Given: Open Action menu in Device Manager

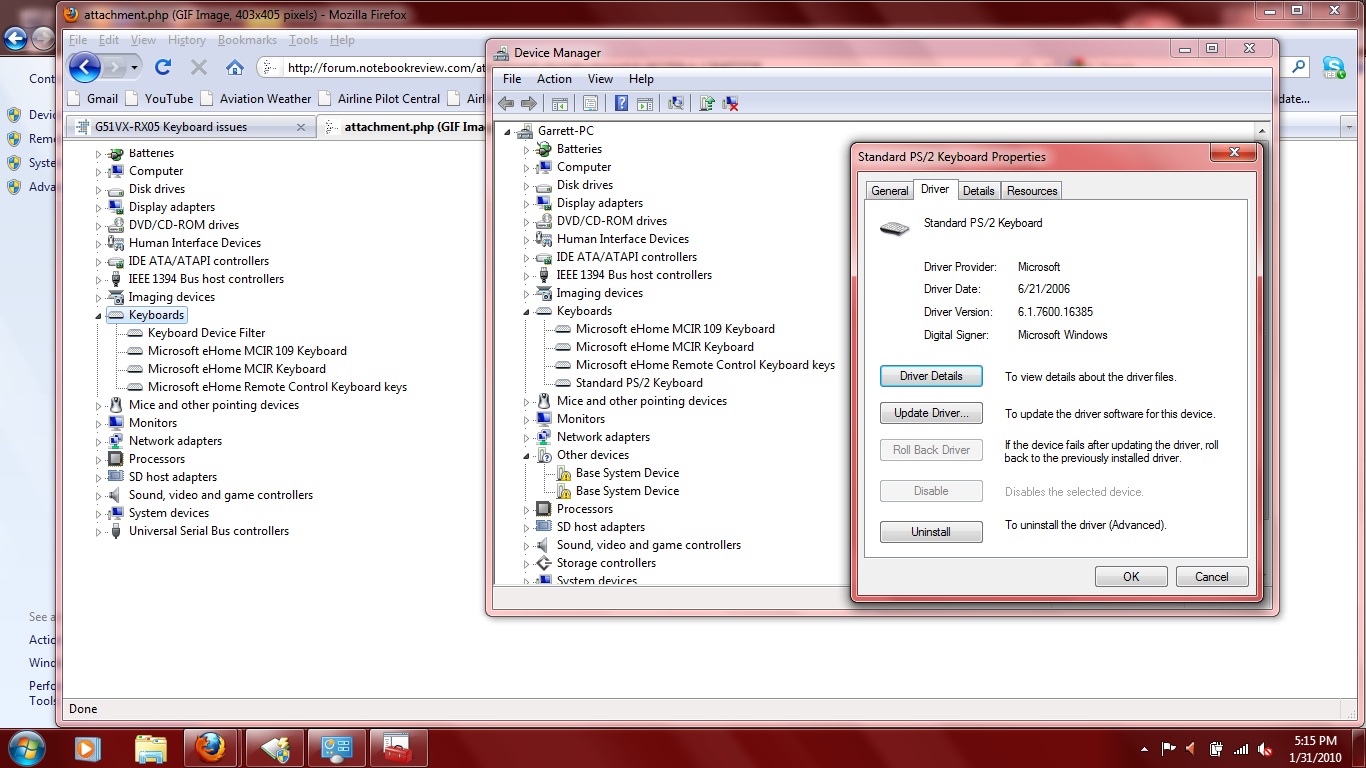Looking at the screenshot, I should pyautogui.click(x=554, y=79).
